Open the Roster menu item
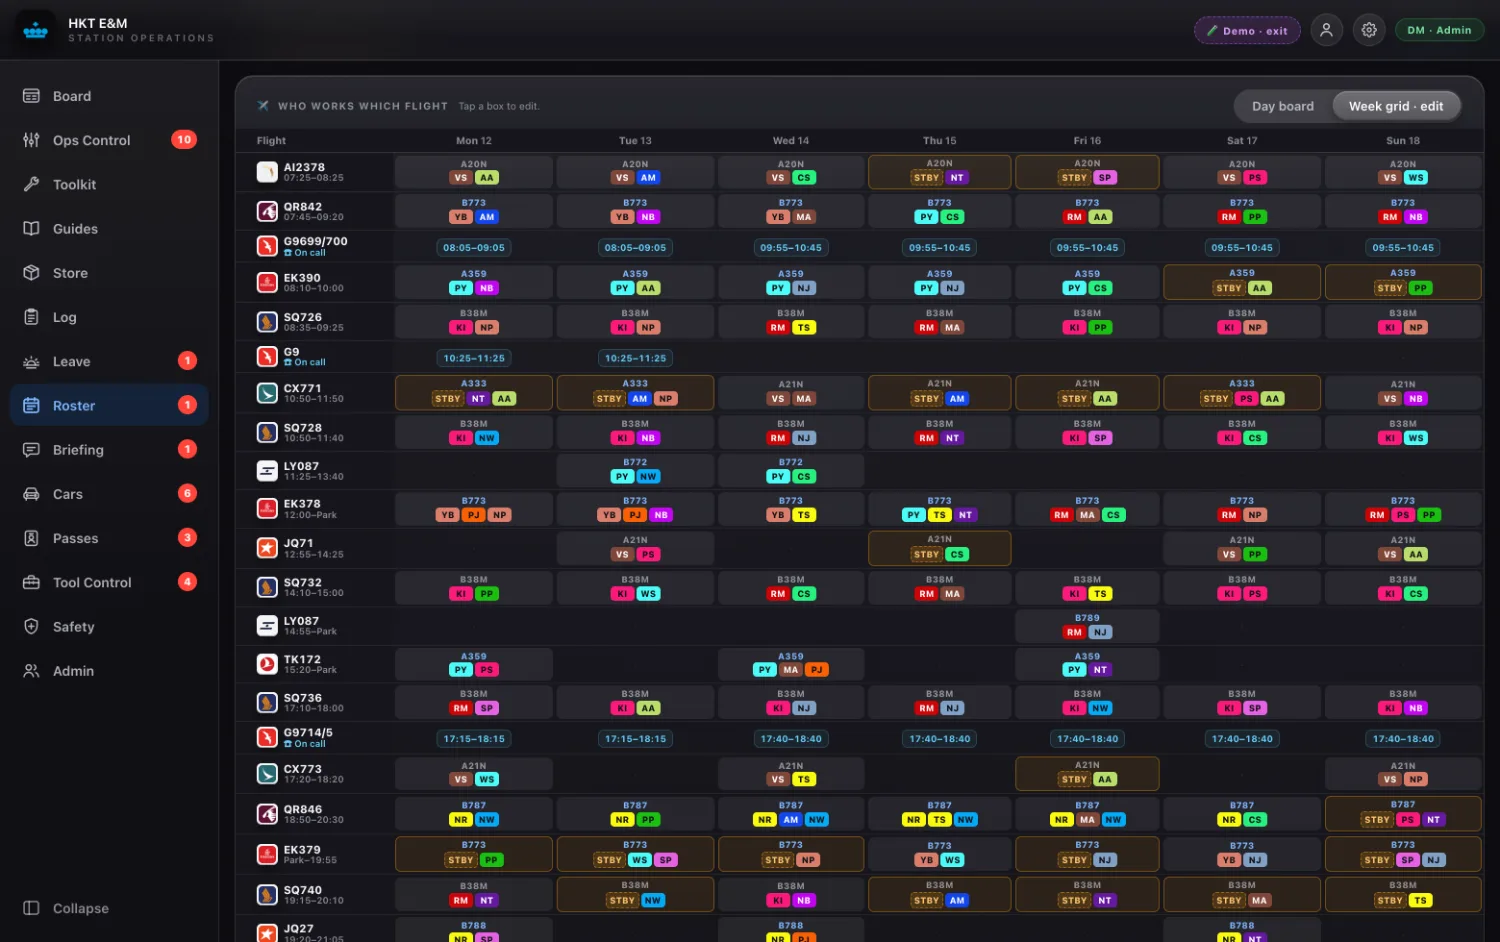This screenshot has width=1500, height=942. 109,405
